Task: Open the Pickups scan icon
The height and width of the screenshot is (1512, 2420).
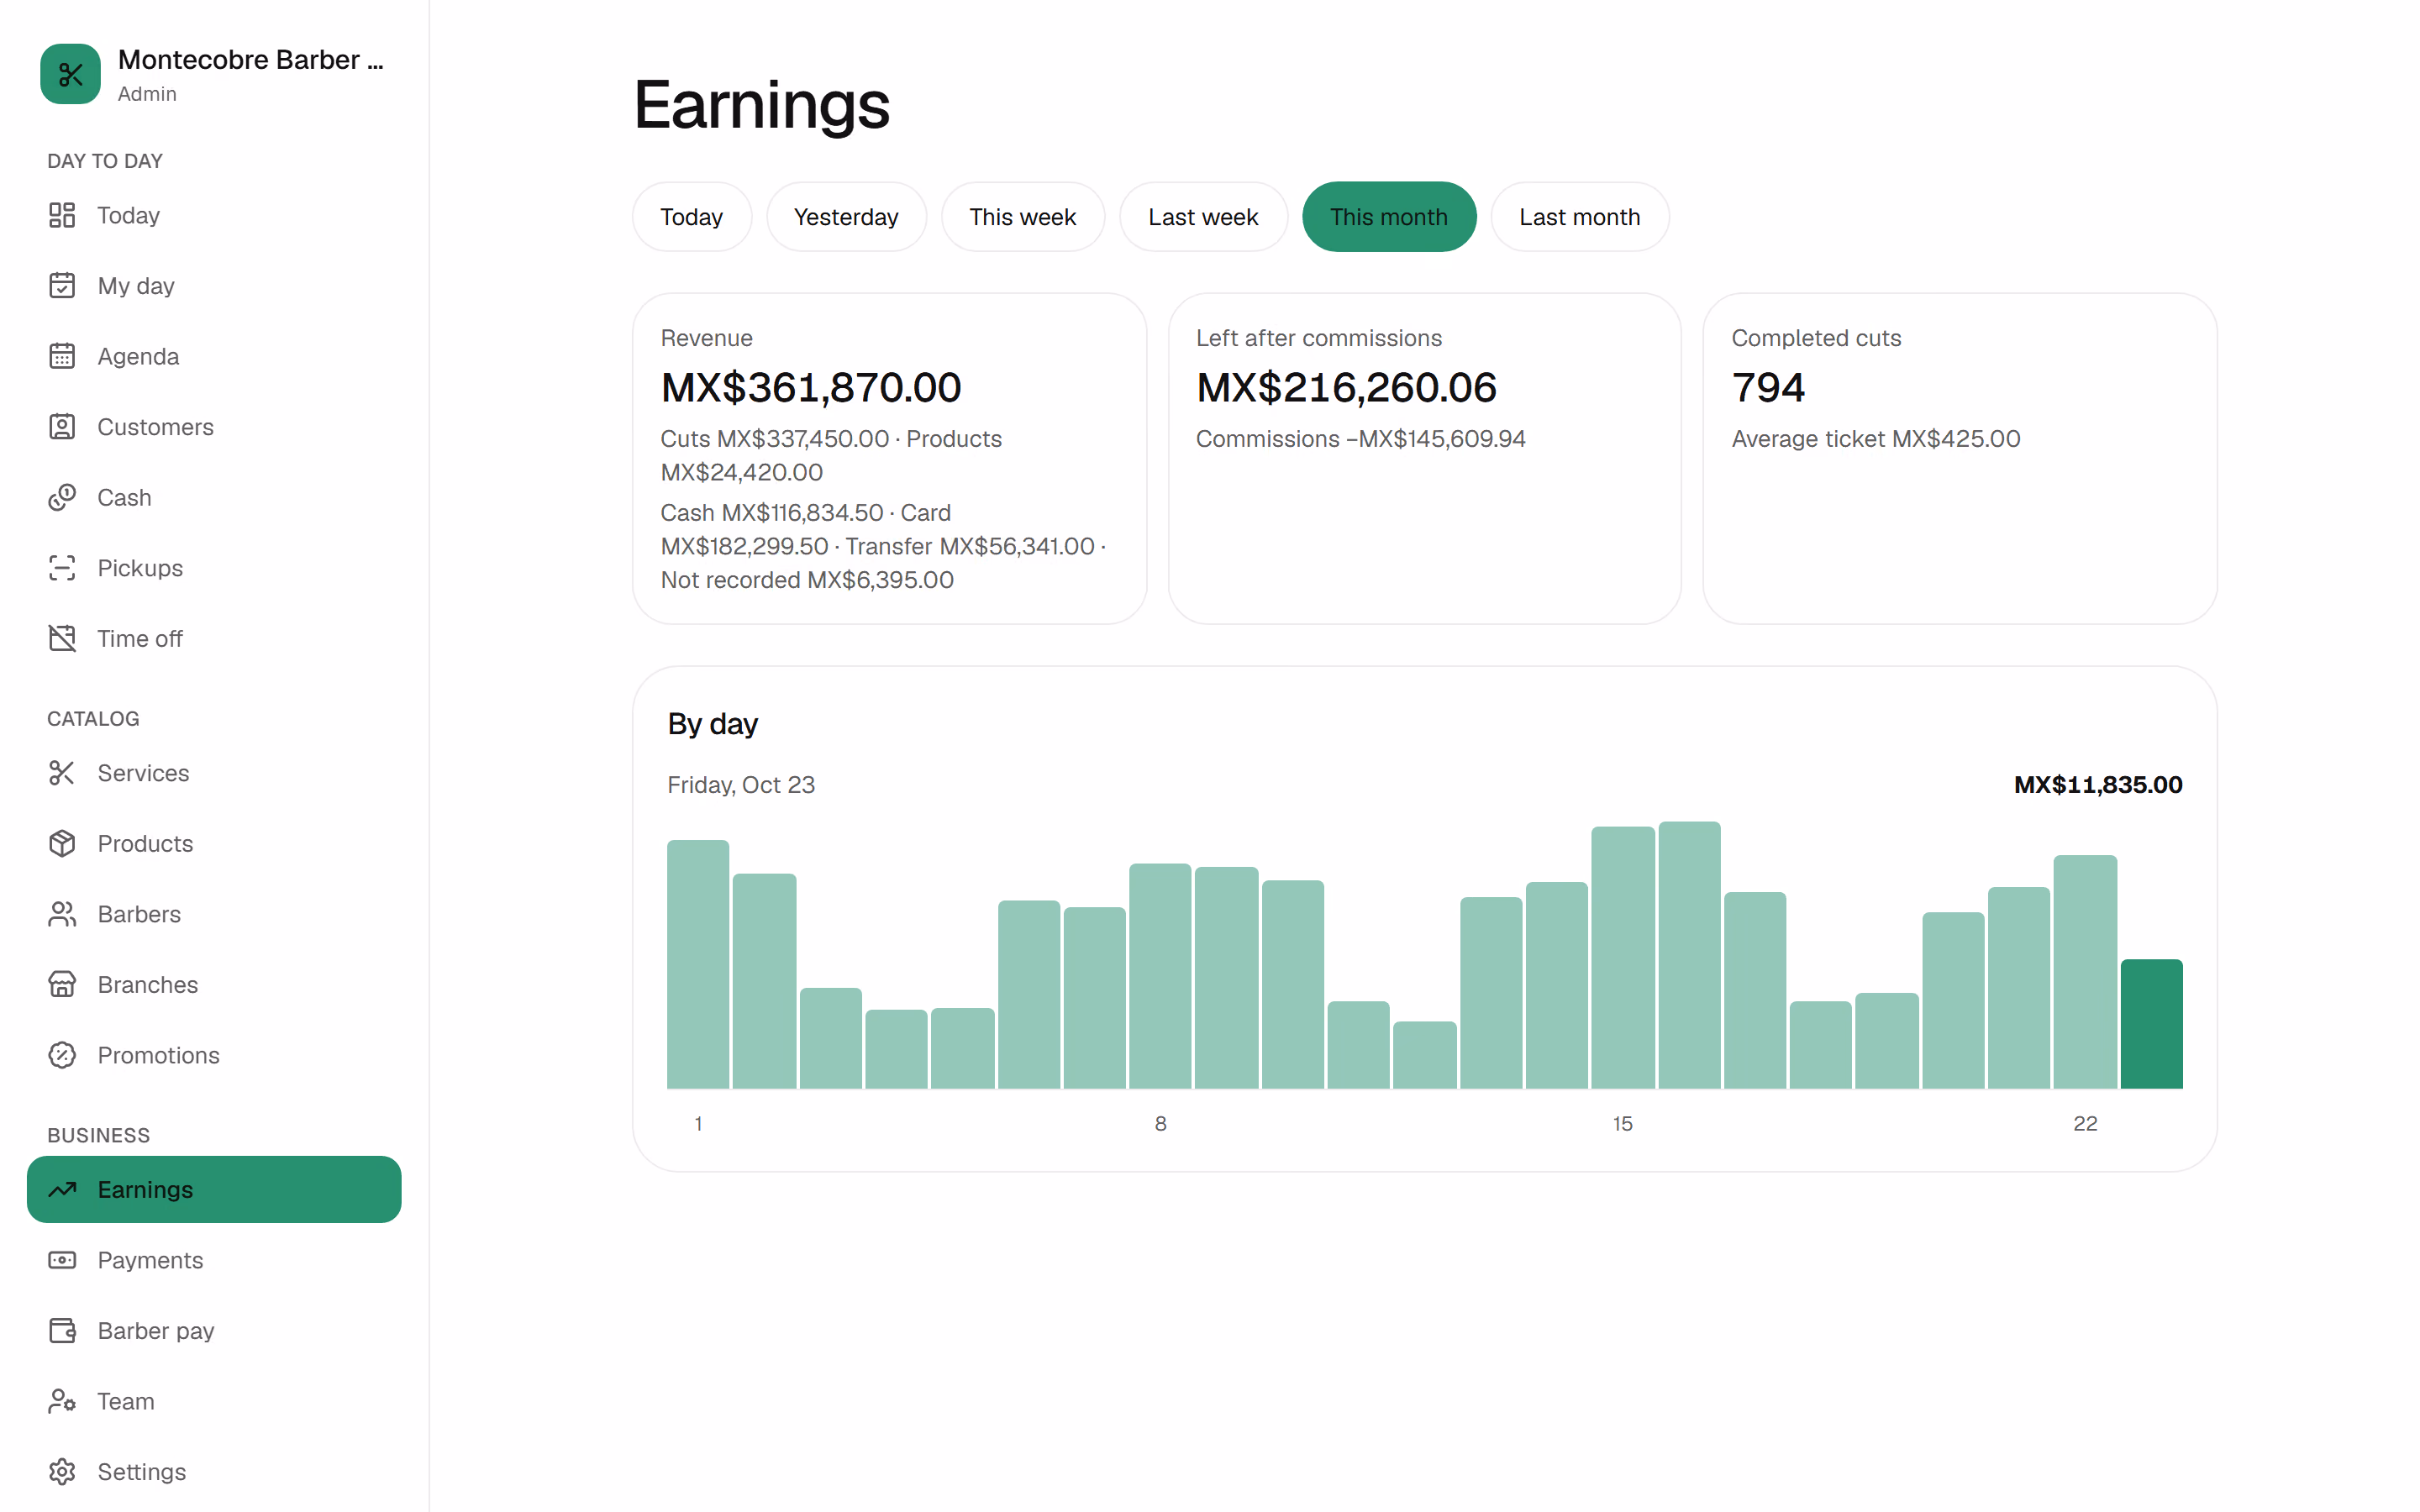Action: point(62,568)
